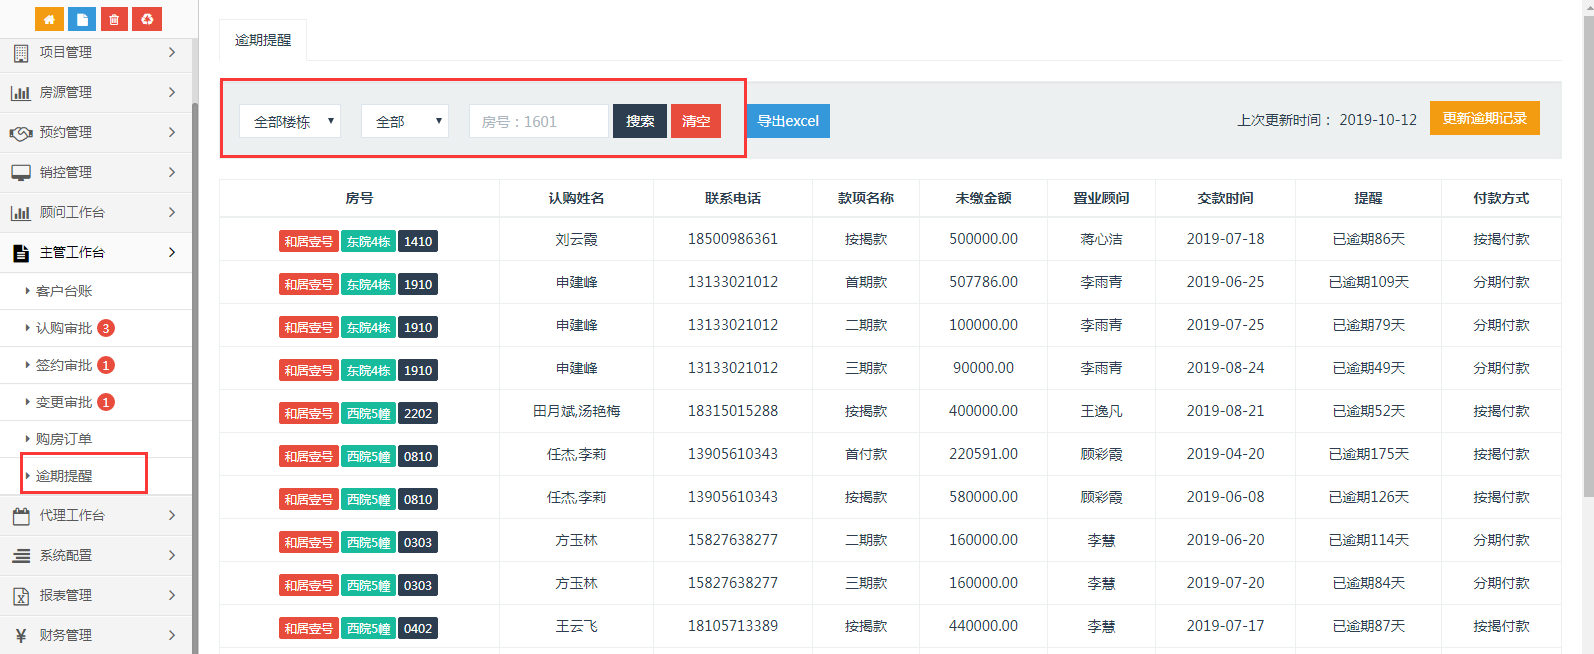Click the orange home icon button
Viewport: 1594px width, 654px height.
49,19
